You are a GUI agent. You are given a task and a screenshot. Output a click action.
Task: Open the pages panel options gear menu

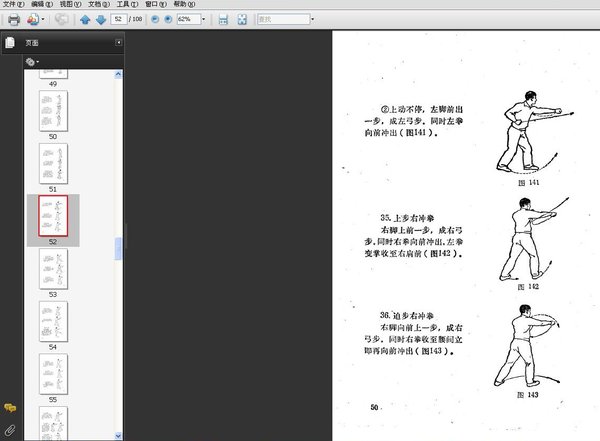point(32,62)
